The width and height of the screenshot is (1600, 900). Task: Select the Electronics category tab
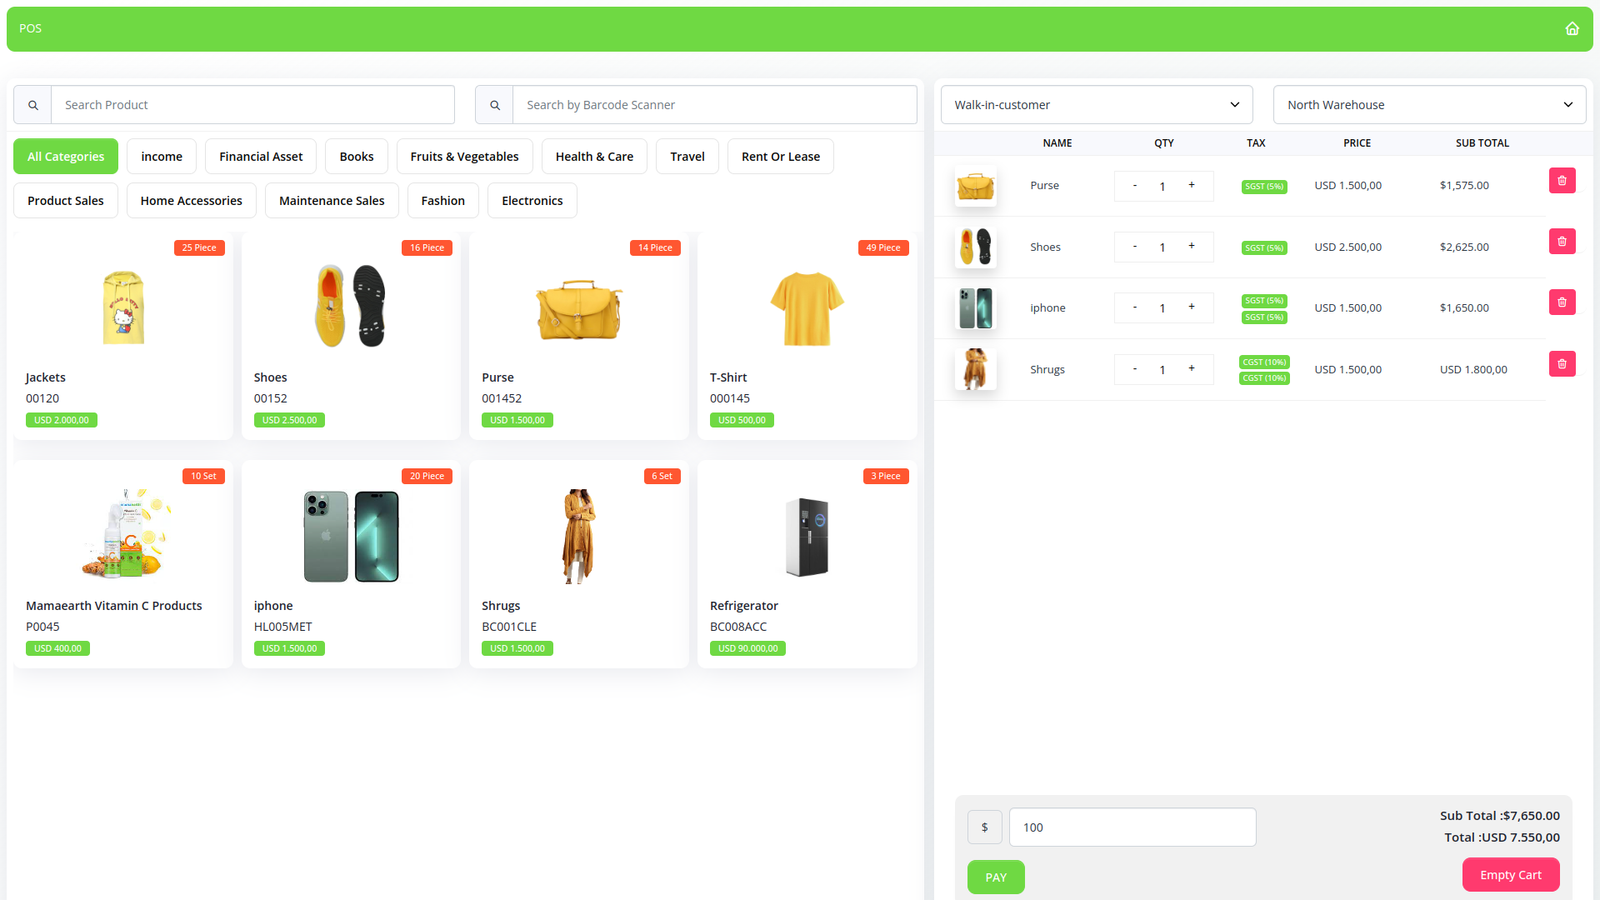coord(532,201)
